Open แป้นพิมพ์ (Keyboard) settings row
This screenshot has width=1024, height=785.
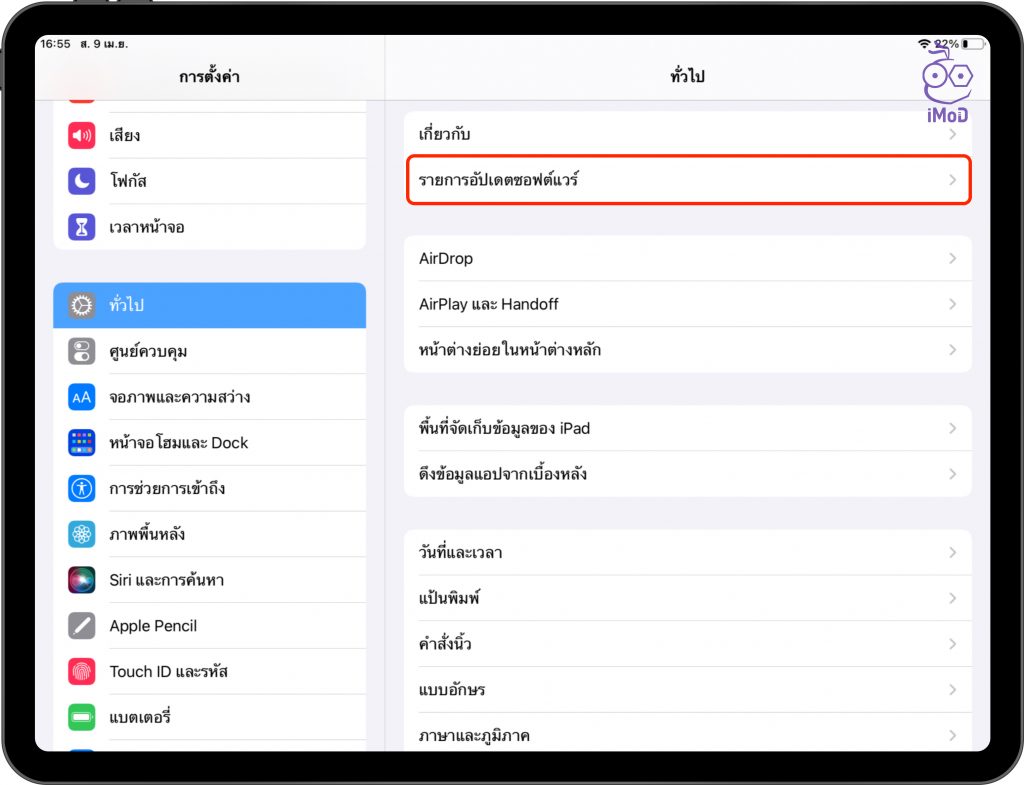[687, 598]
